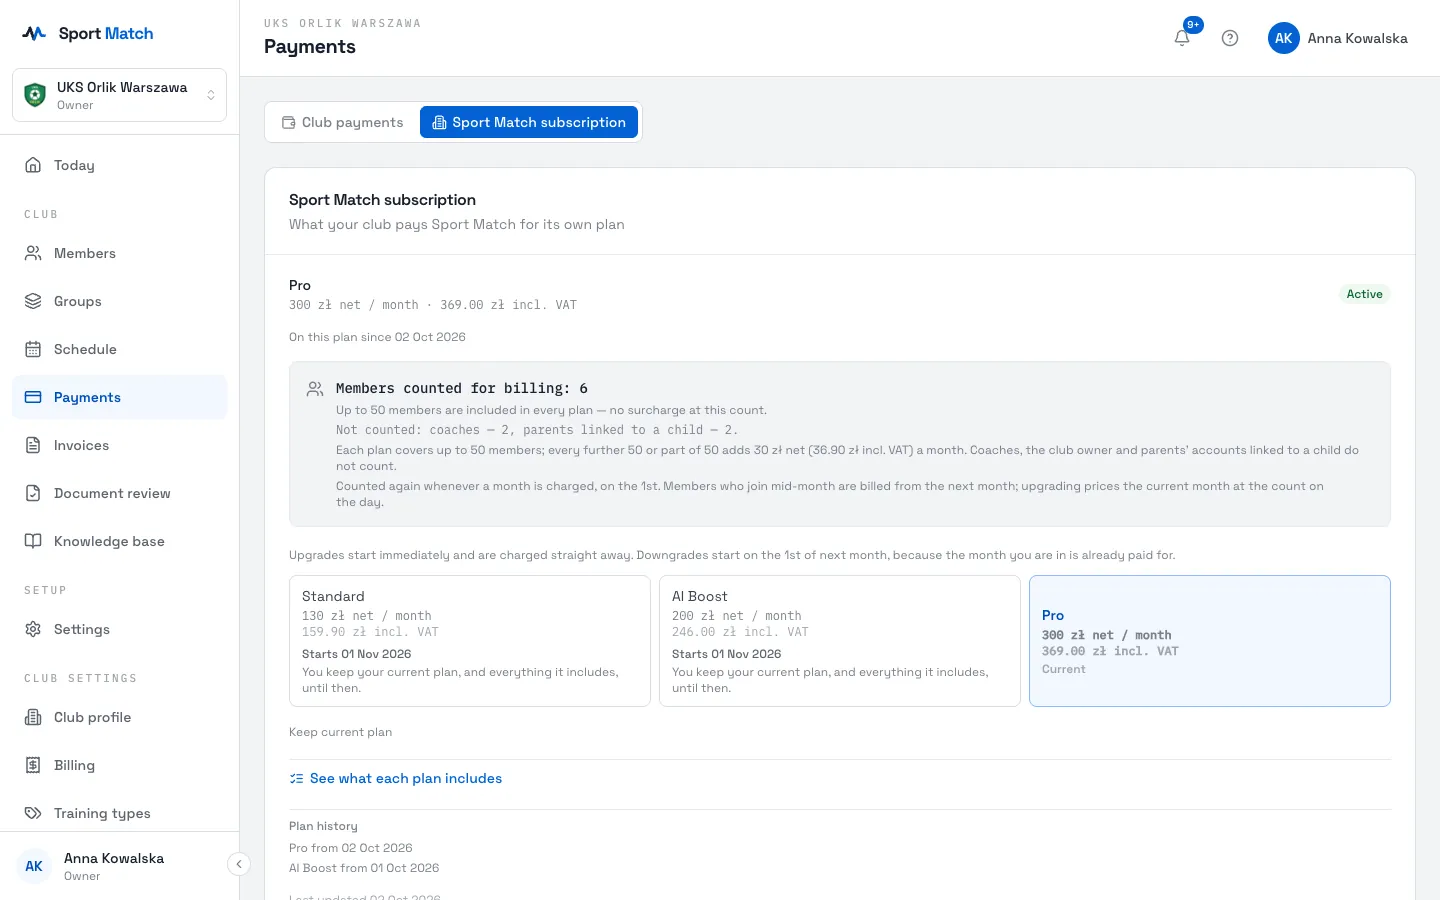Screen dimensions: 1440x900
Task: Select the Sport Match subscription tab
Action: click(529, 122)
